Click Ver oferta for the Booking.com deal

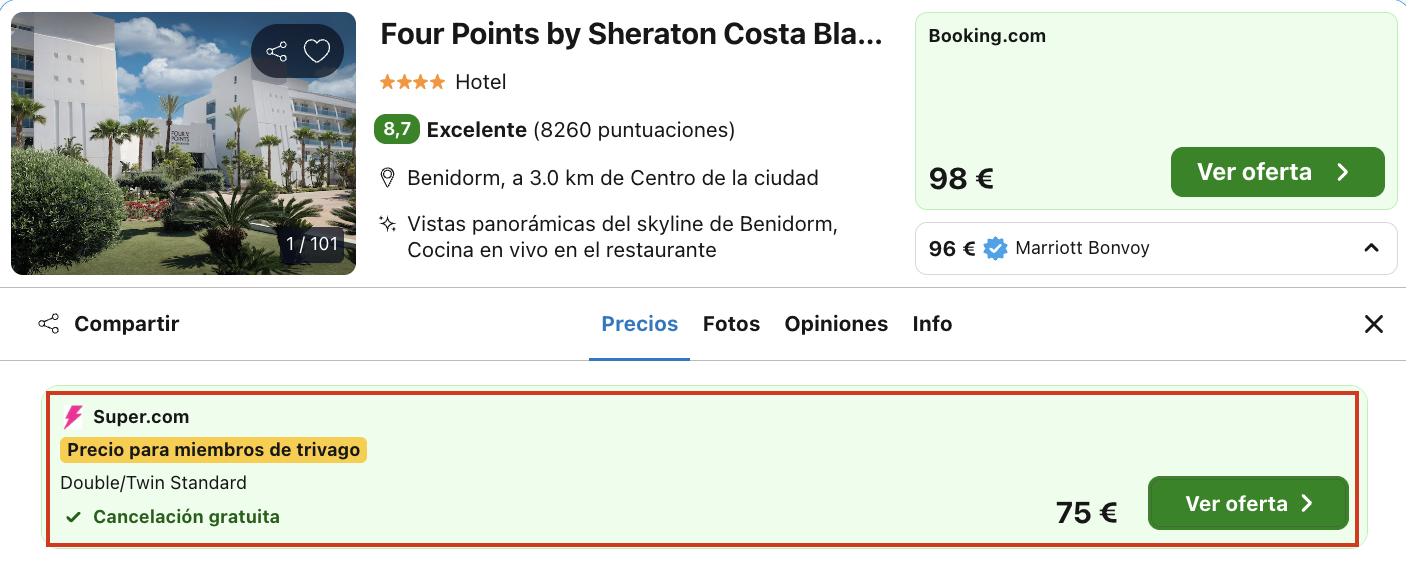tap(1277, 172)
